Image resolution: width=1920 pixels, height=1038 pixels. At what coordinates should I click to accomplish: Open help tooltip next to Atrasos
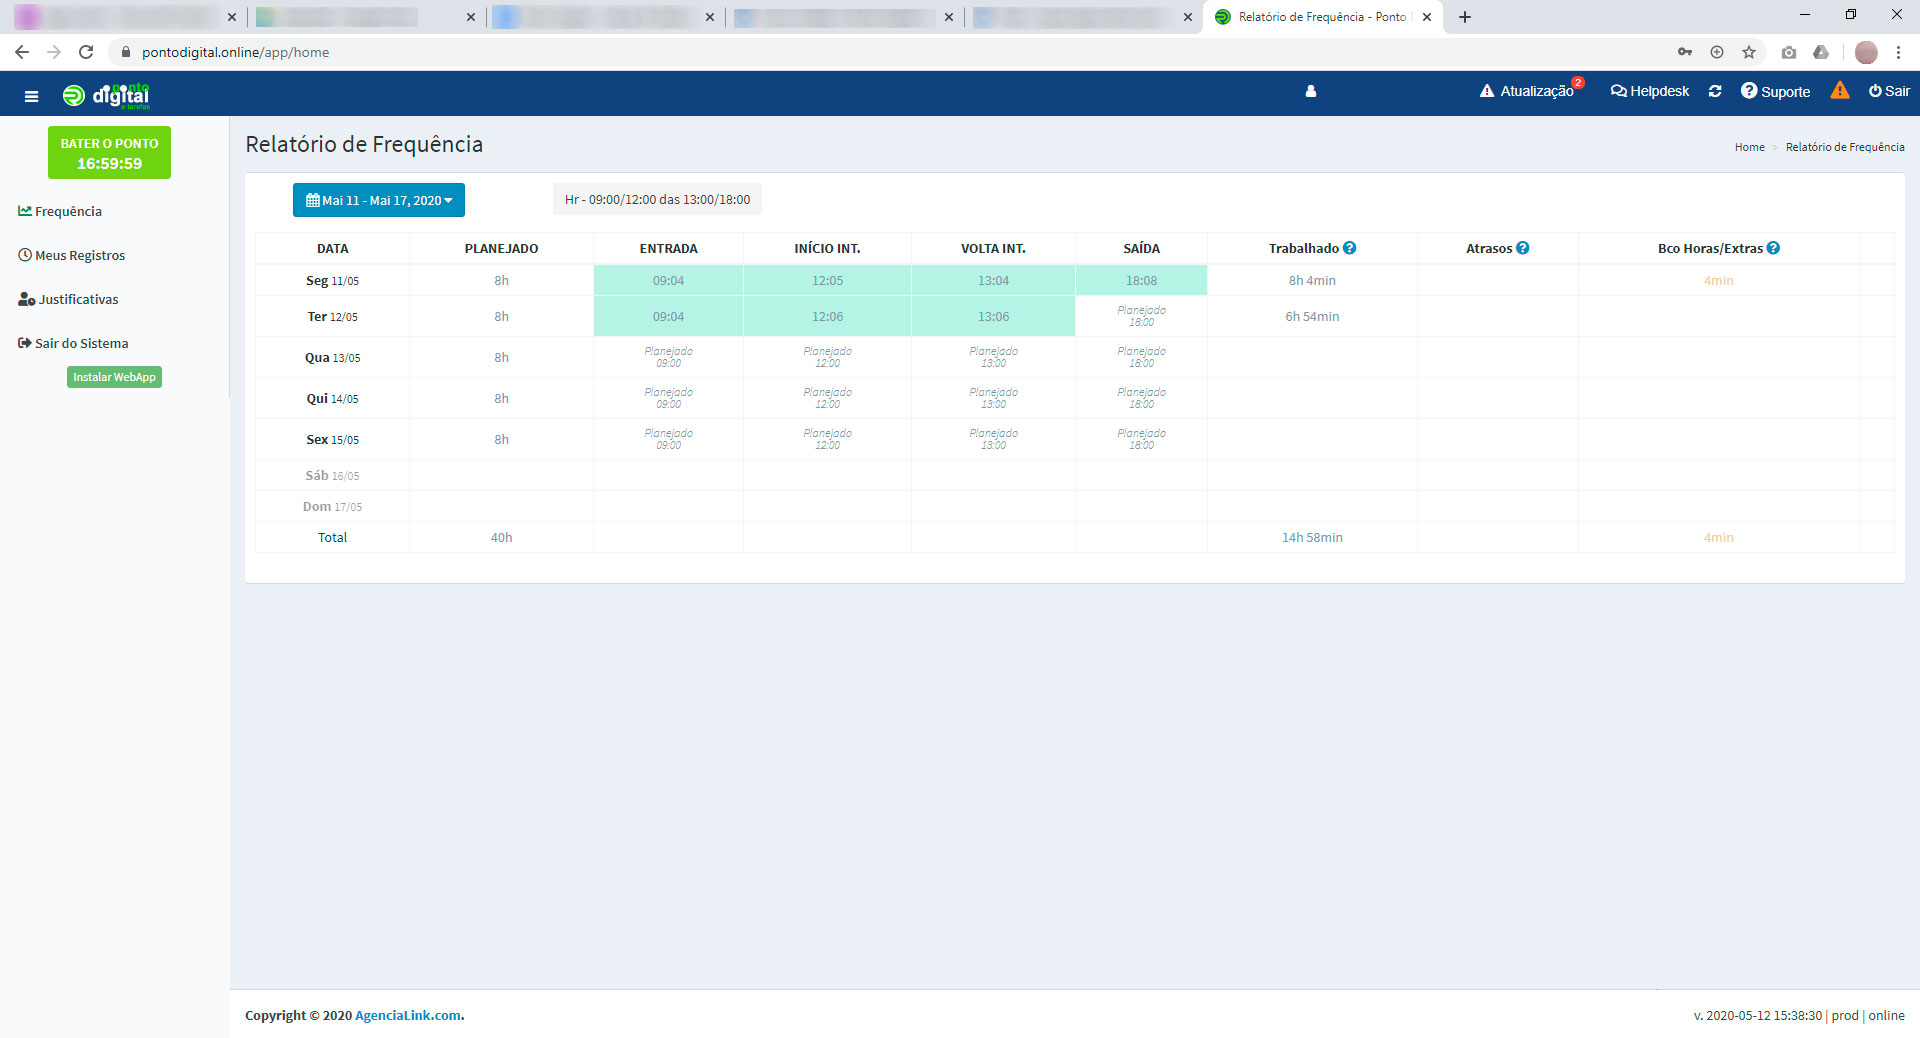pos(1522,248)
